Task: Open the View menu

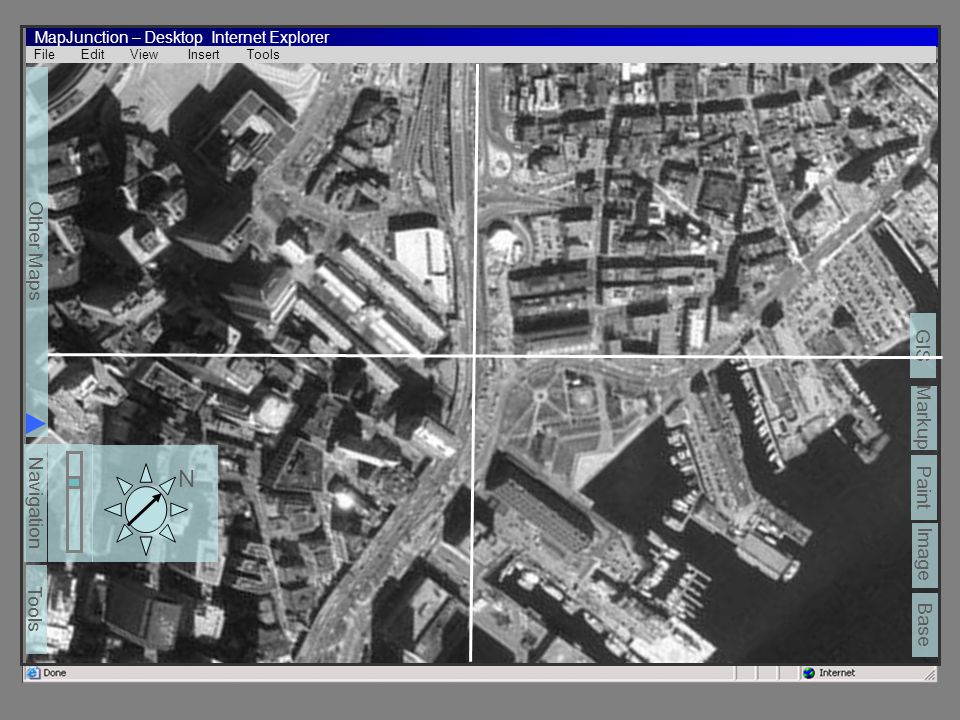Action: tap(144, 54)
